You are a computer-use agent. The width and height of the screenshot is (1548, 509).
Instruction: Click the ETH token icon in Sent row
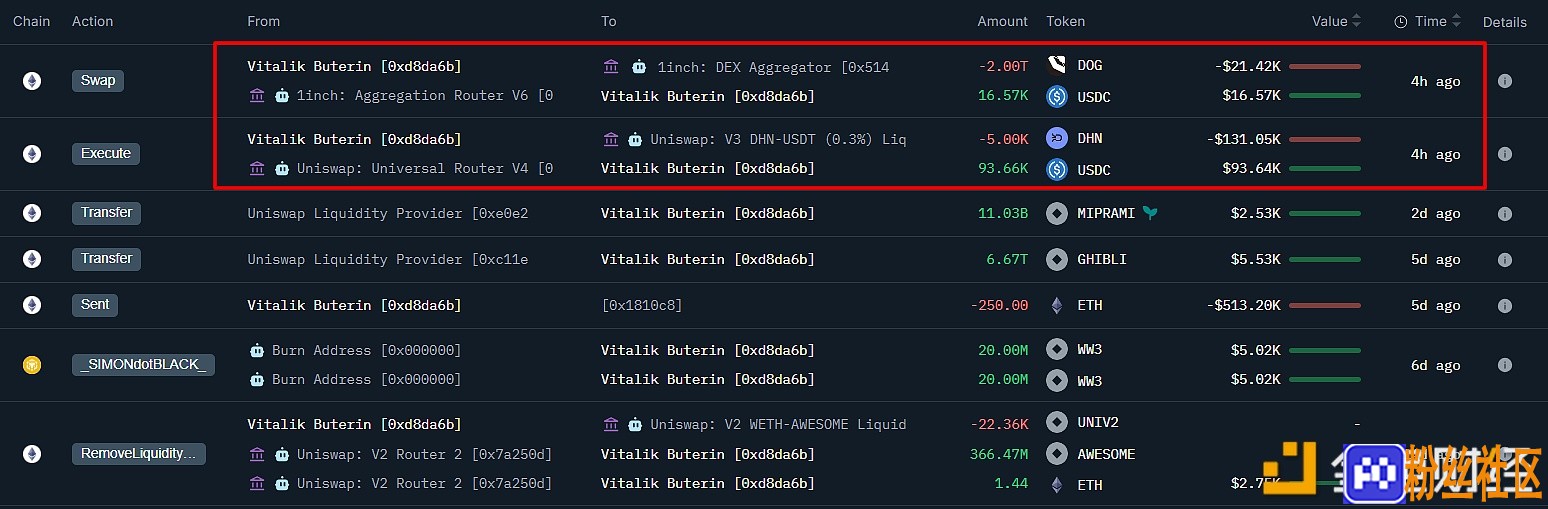(1057, 305)
